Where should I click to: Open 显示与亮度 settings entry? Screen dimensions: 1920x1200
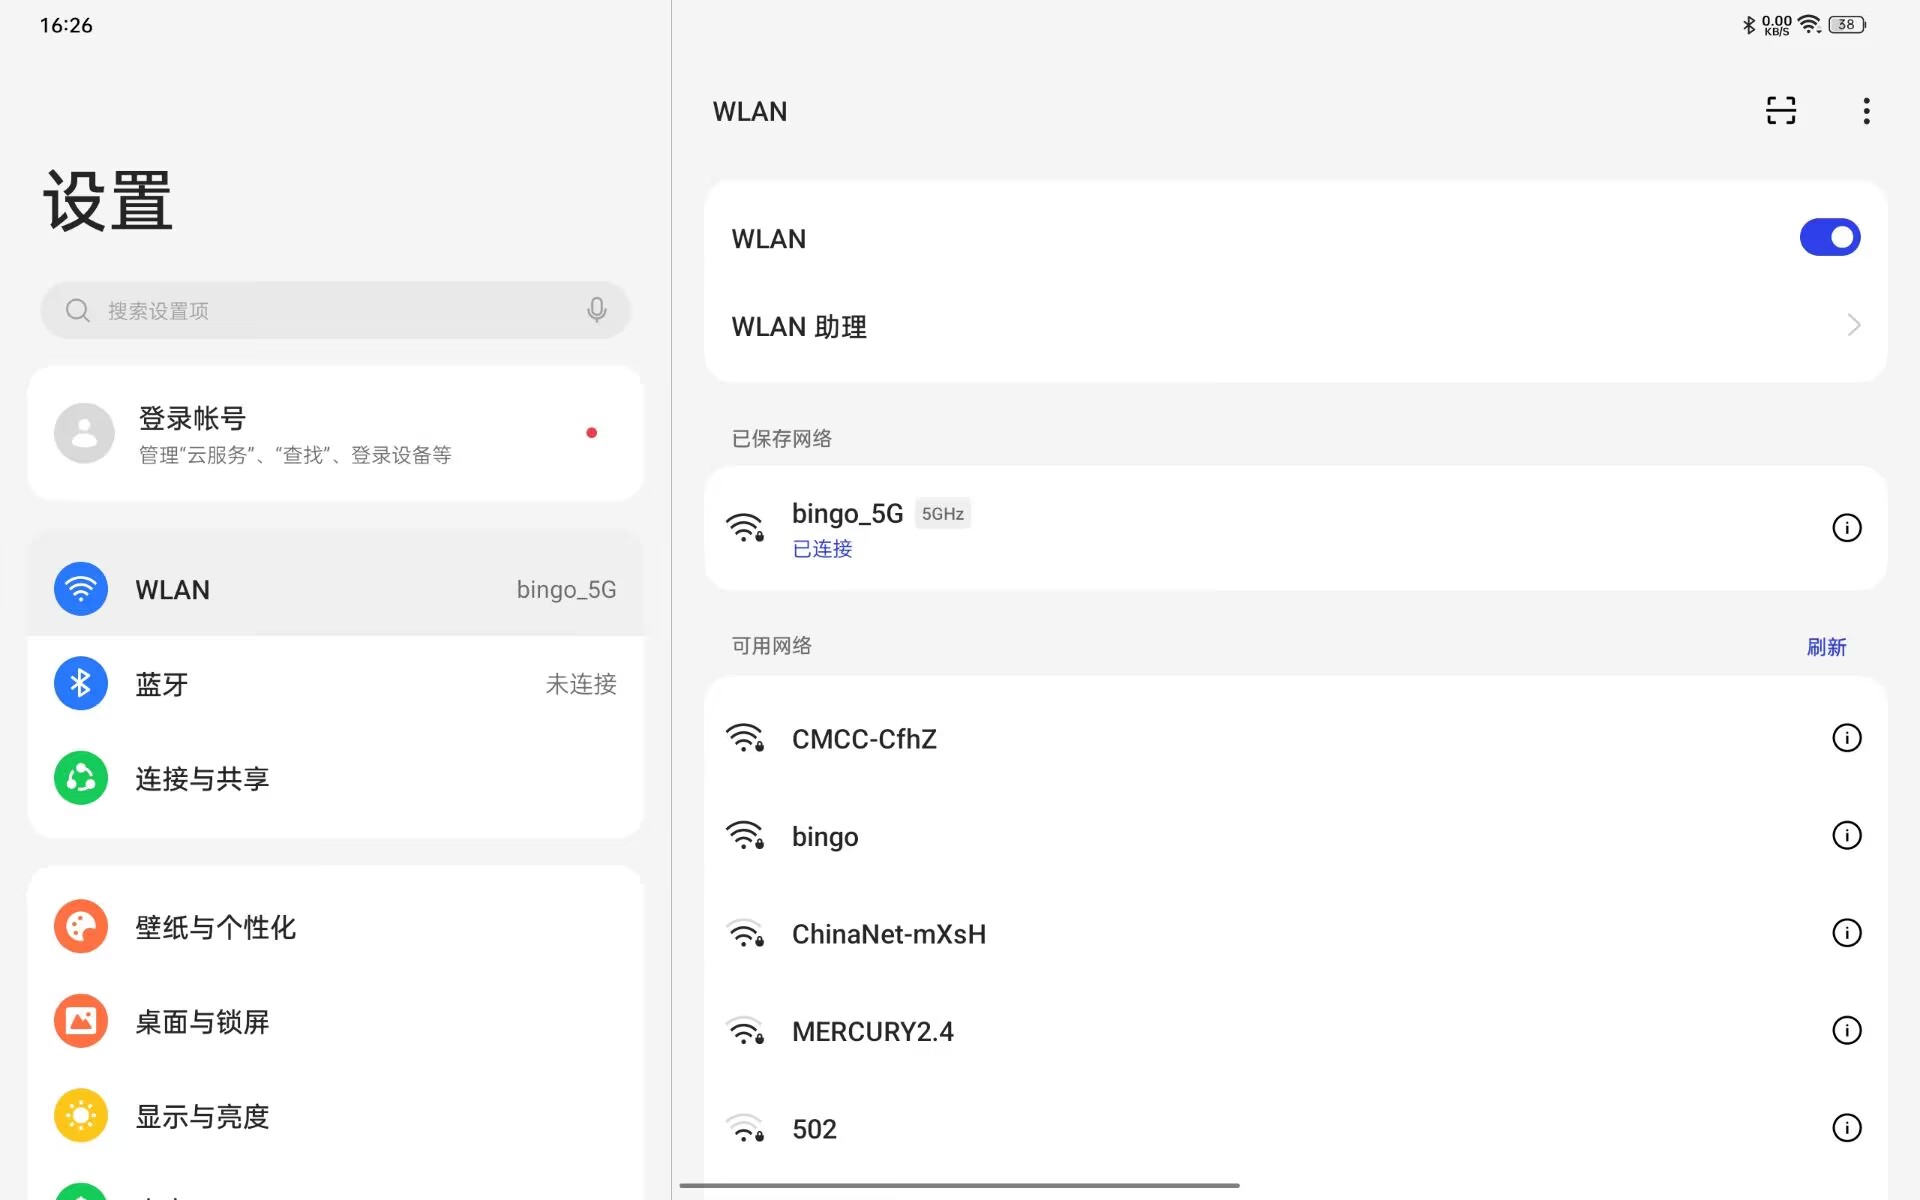[335, 1116]
